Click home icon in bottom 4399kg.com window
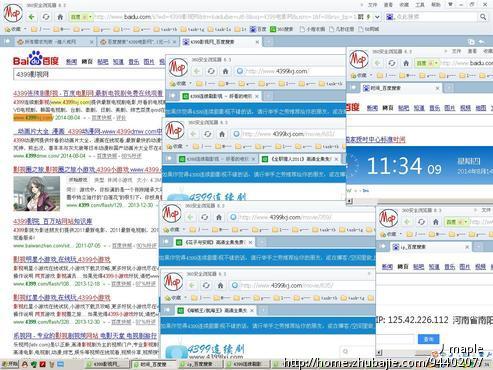Viewport: 493px width, 370px height. pyautogui.click(x=220, y=285)
